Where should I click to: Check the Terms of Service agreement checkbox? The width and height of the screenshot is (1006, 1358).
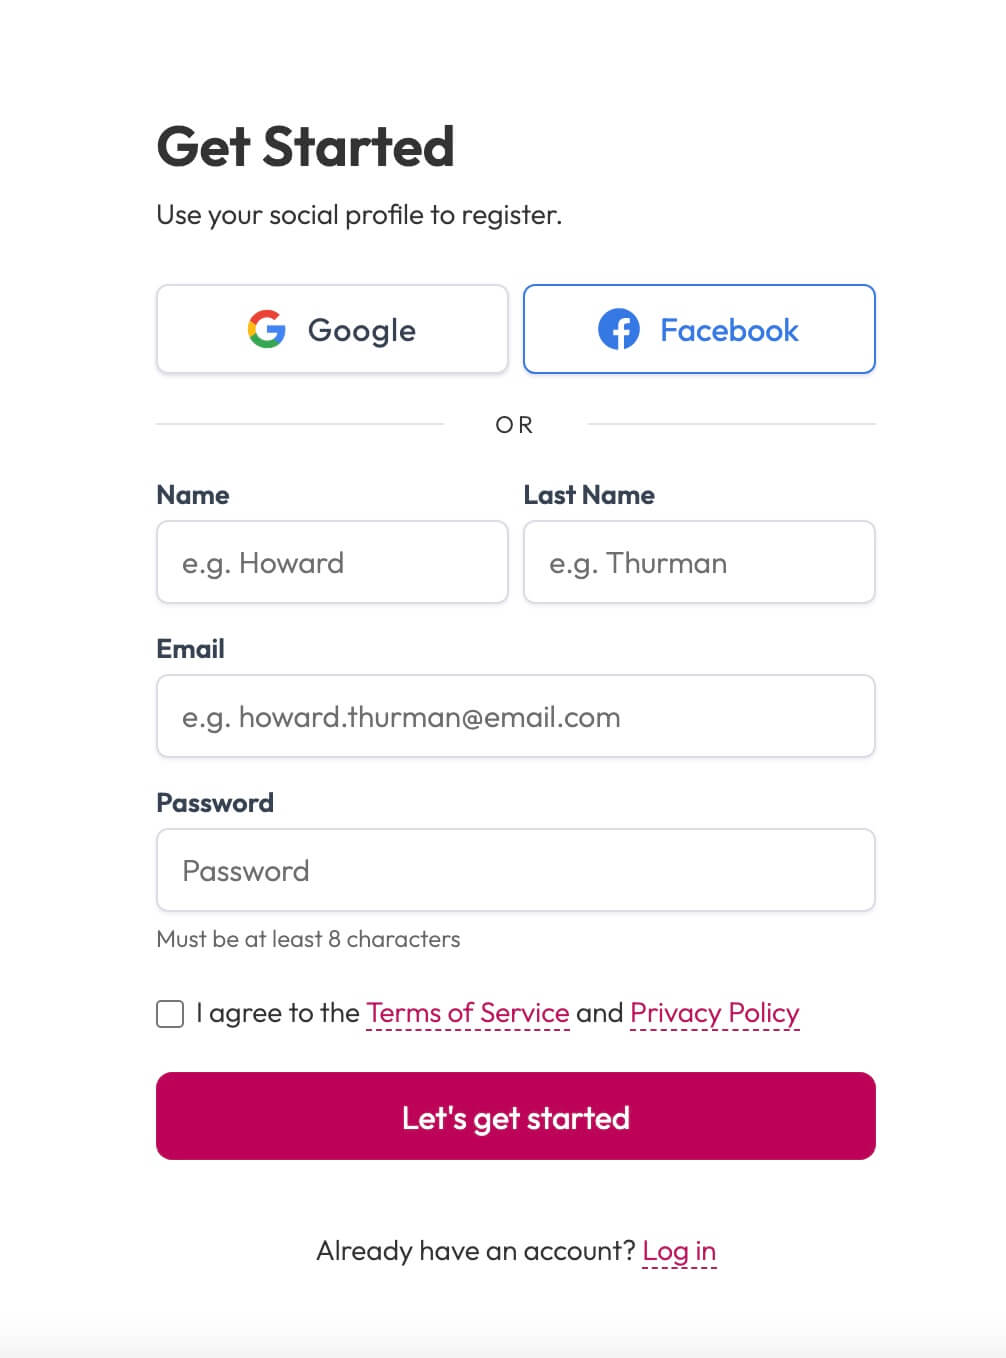click(170, 1014)
